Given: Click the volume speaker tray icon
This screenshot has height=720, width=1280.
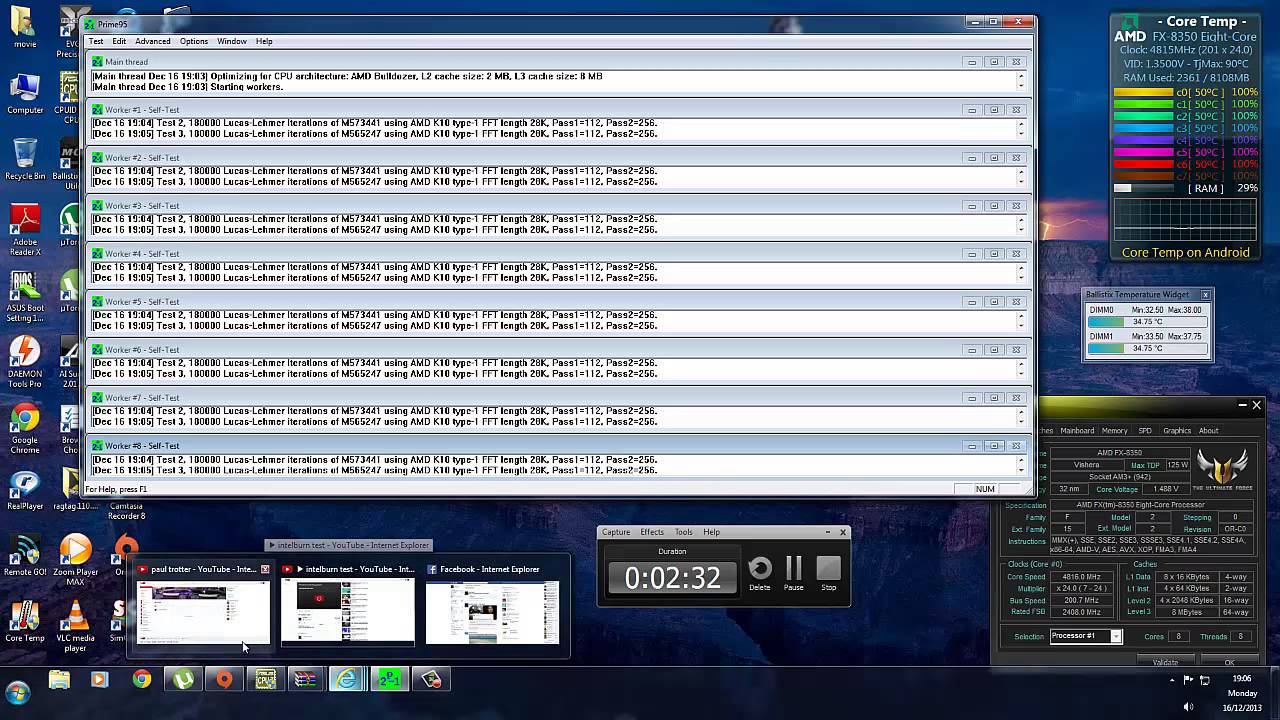Looking at the screenshot, I should [x=1189, y=707].
